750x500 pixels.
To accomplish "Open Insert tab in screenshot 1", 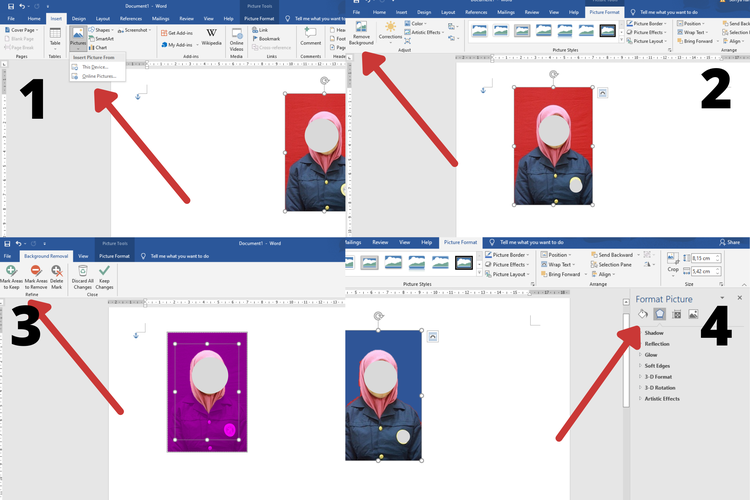I will pos(56,19).
